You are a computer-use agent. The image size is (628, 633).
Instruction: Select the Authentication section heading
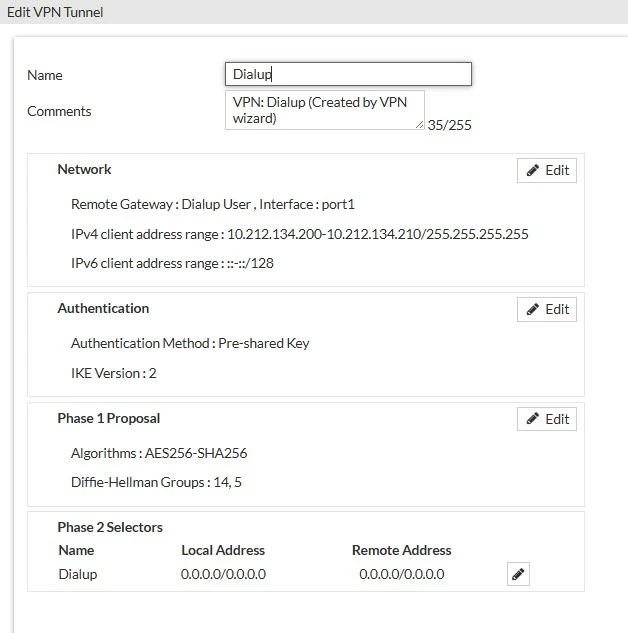click(x=103, y=308)
